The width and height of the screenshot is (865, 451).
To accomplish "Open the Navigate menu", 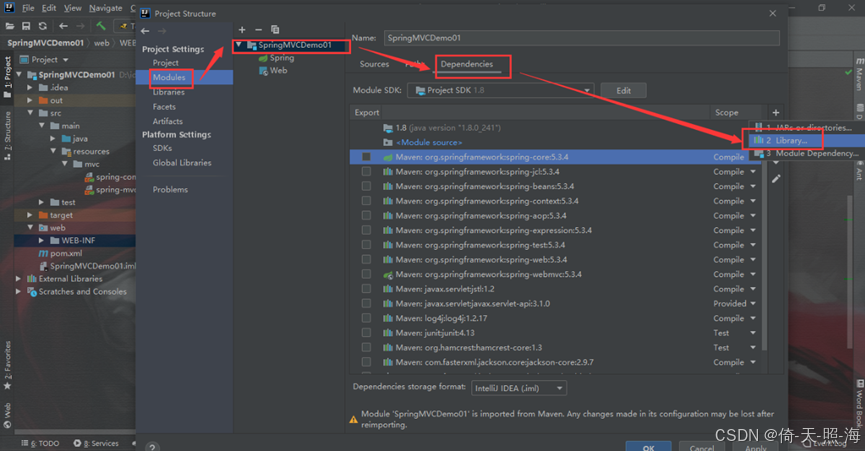I will (106, 8).
